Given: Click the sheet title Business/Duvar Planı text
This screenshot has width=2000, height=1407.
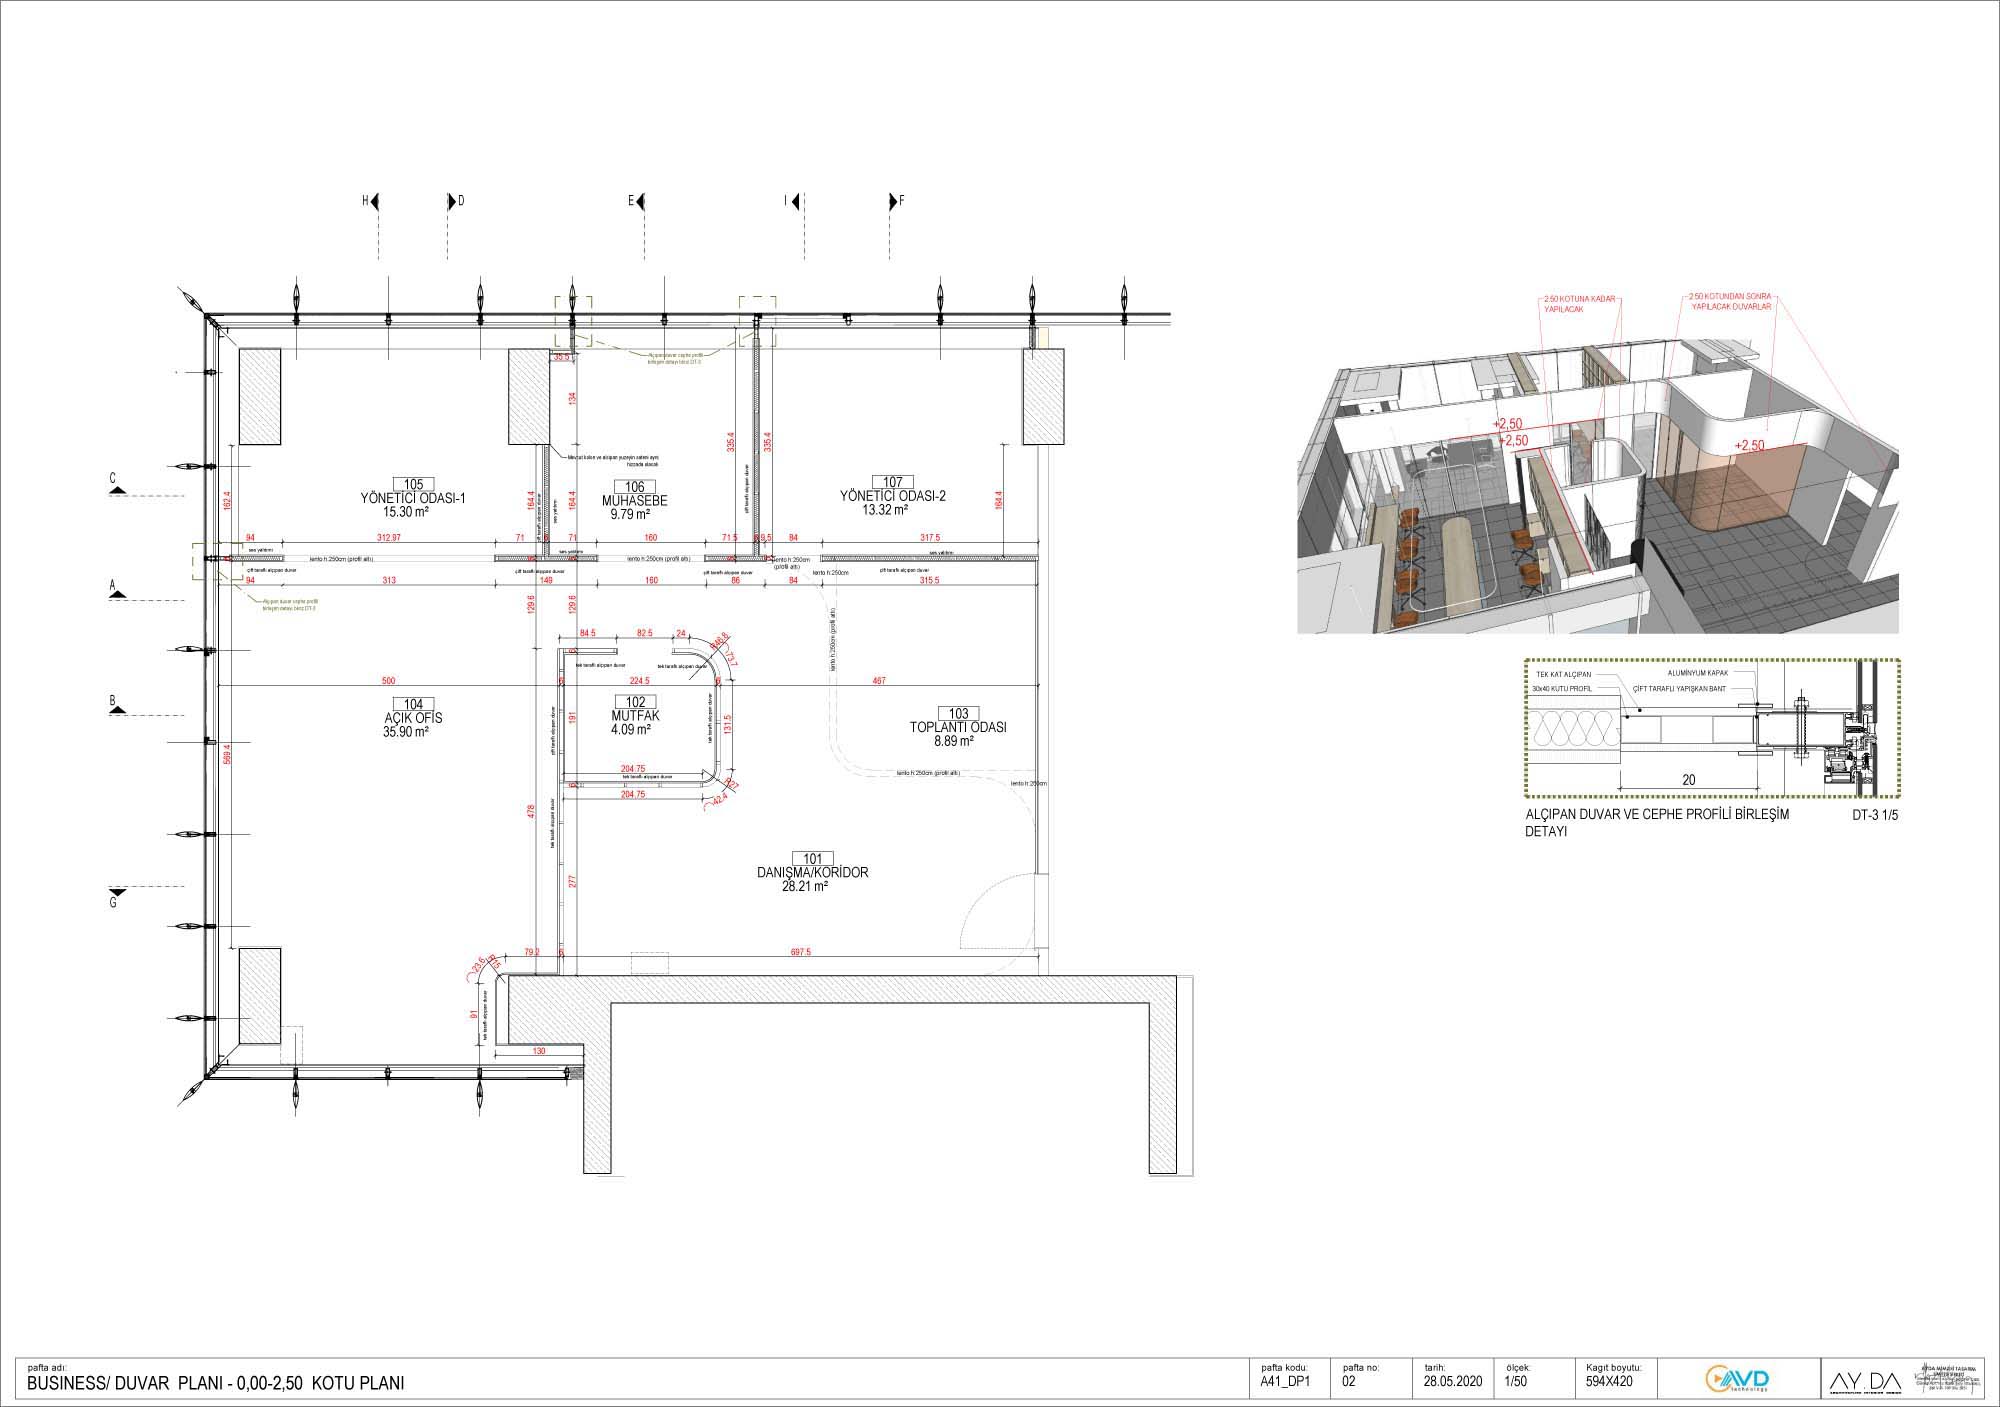Looking at the screenshot, I should point(215,1385).
